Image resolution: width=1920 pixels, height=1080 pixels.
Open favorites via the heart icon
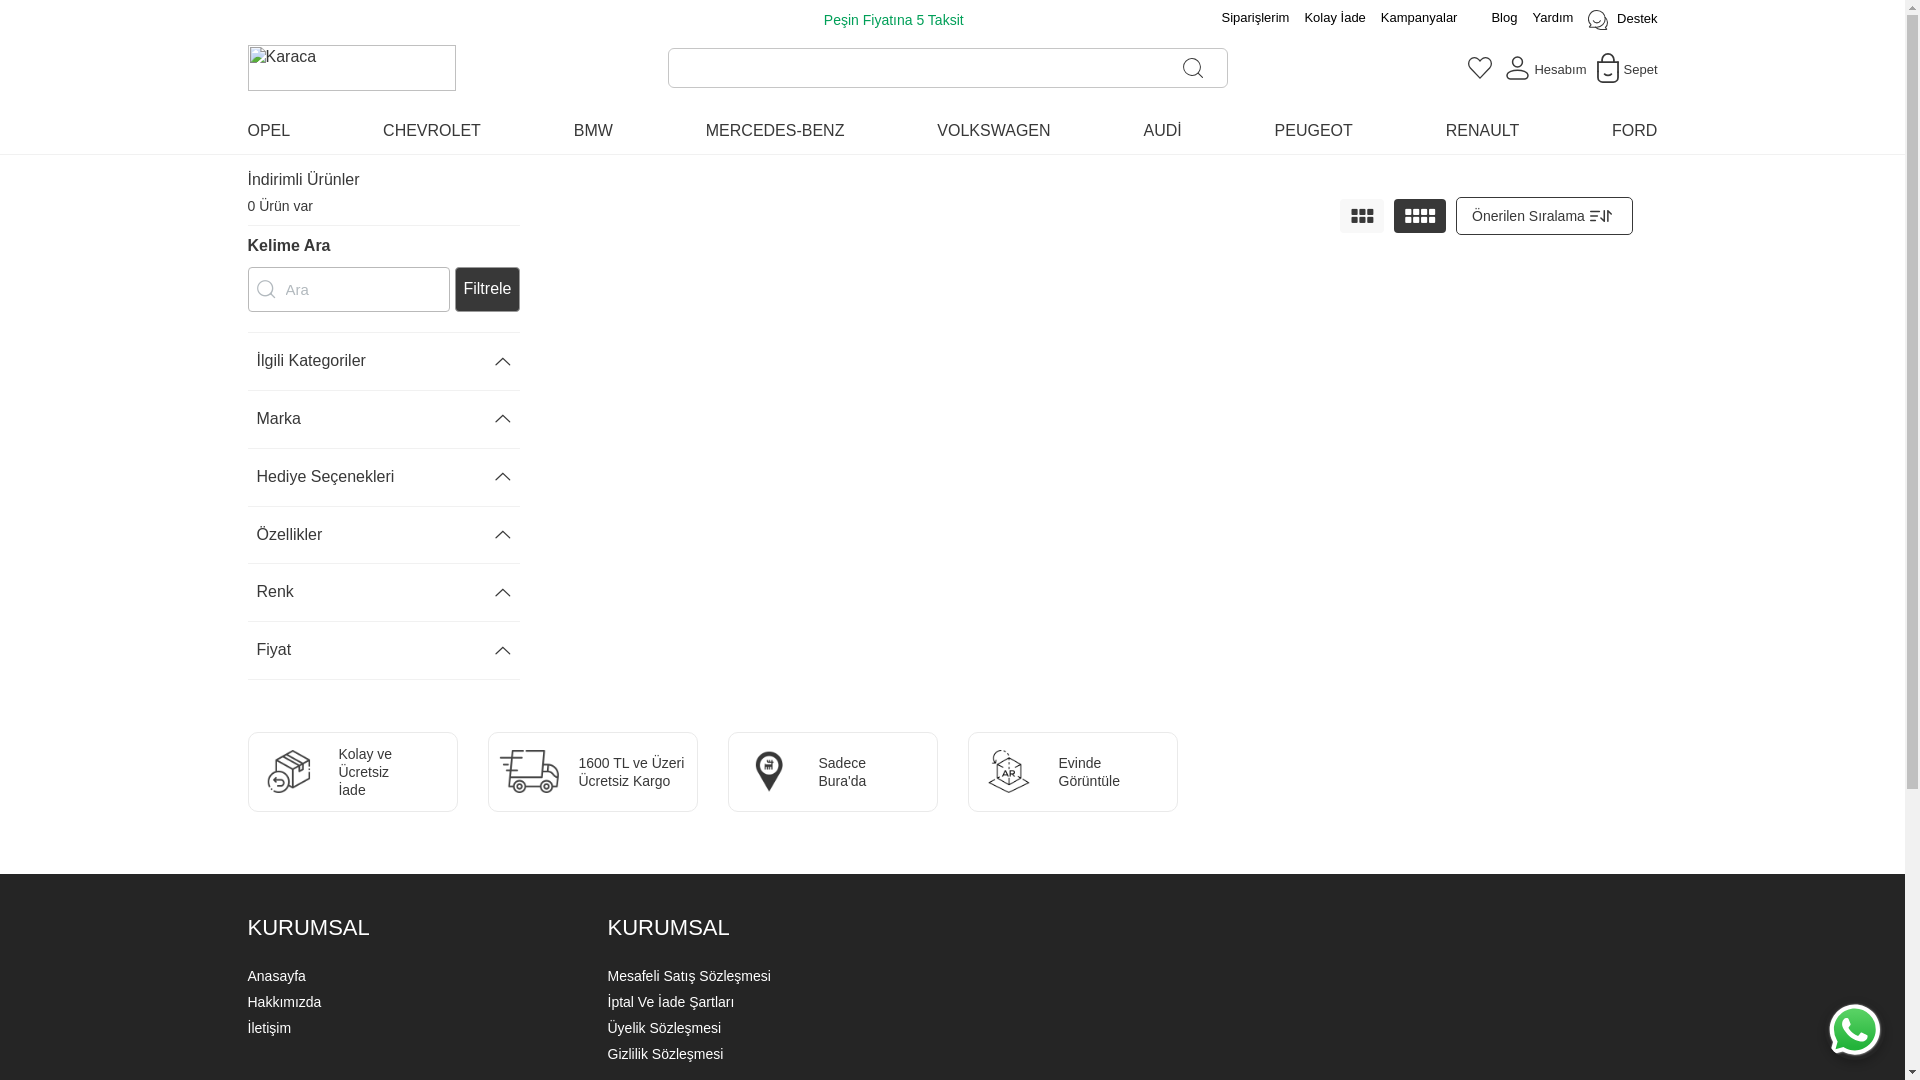pos(1480,67)
